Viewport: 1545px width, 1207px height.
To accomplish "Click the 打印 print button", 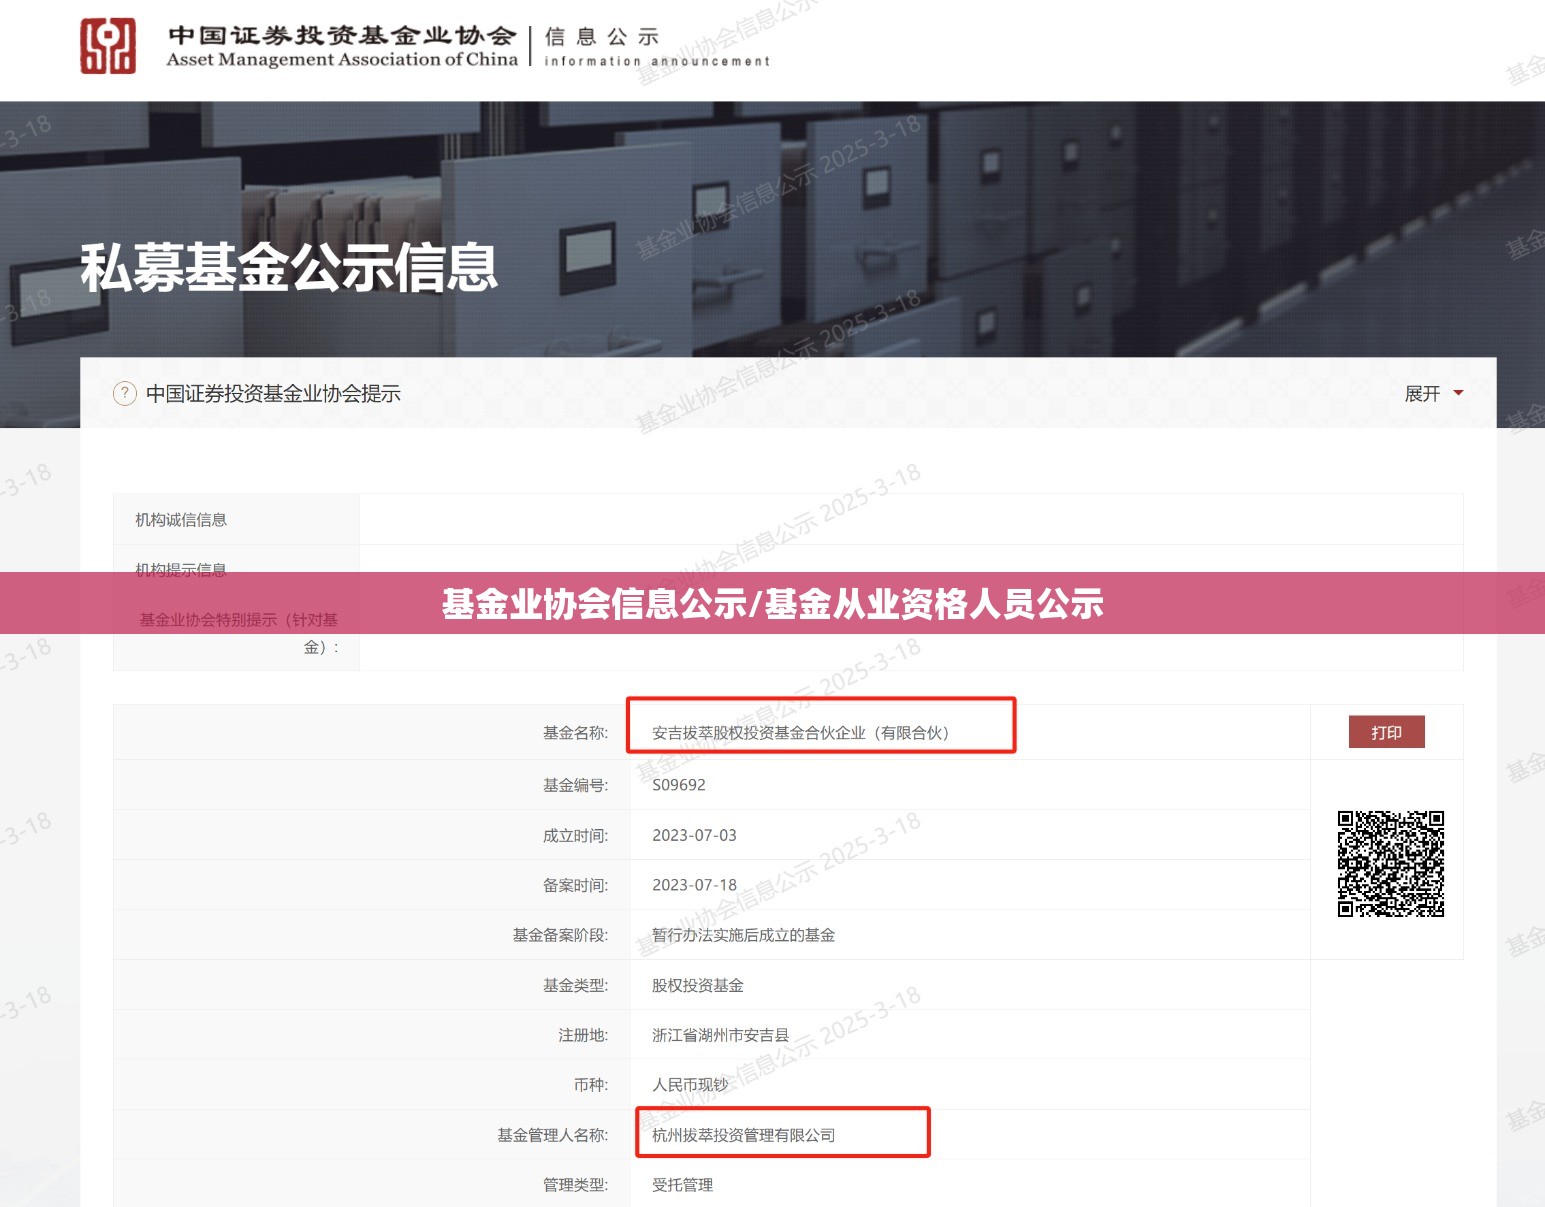I will pyautogui.click(x=1386, y=732).
